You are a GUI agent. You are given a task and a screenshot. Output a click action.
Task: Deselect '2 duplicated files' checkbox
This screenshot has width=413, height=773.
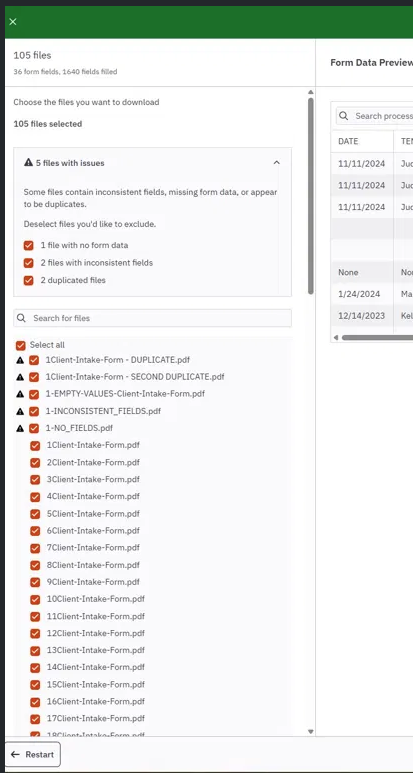pos(29,280)
